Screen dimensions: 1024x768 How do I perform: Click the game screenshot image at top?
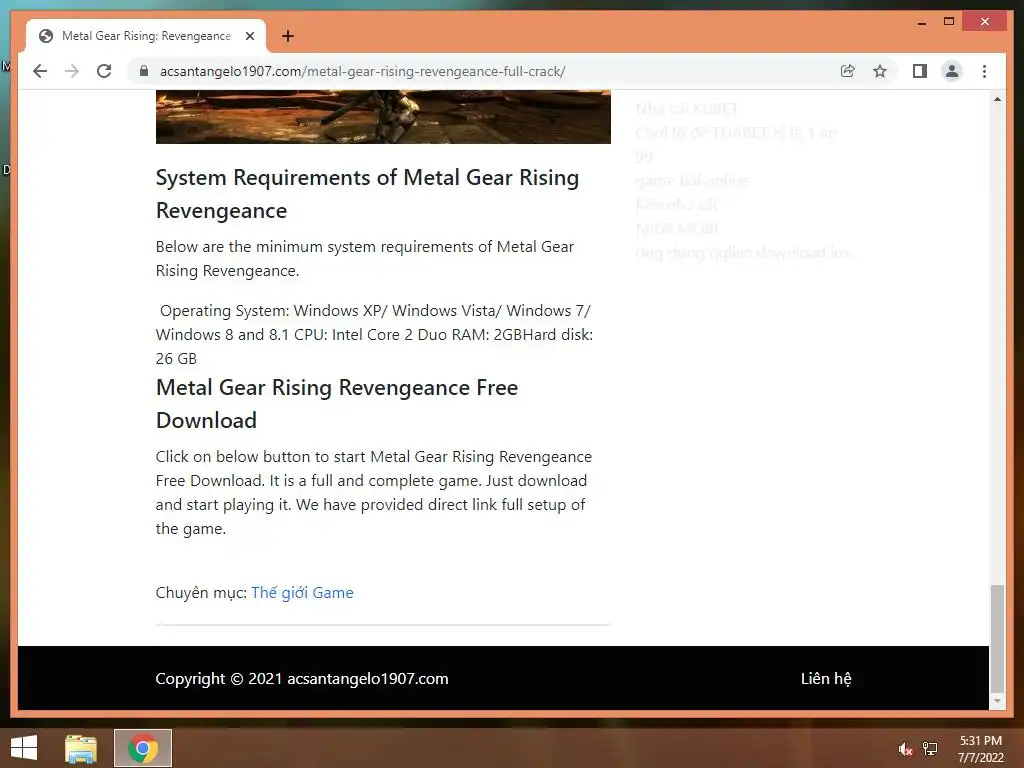383,117
